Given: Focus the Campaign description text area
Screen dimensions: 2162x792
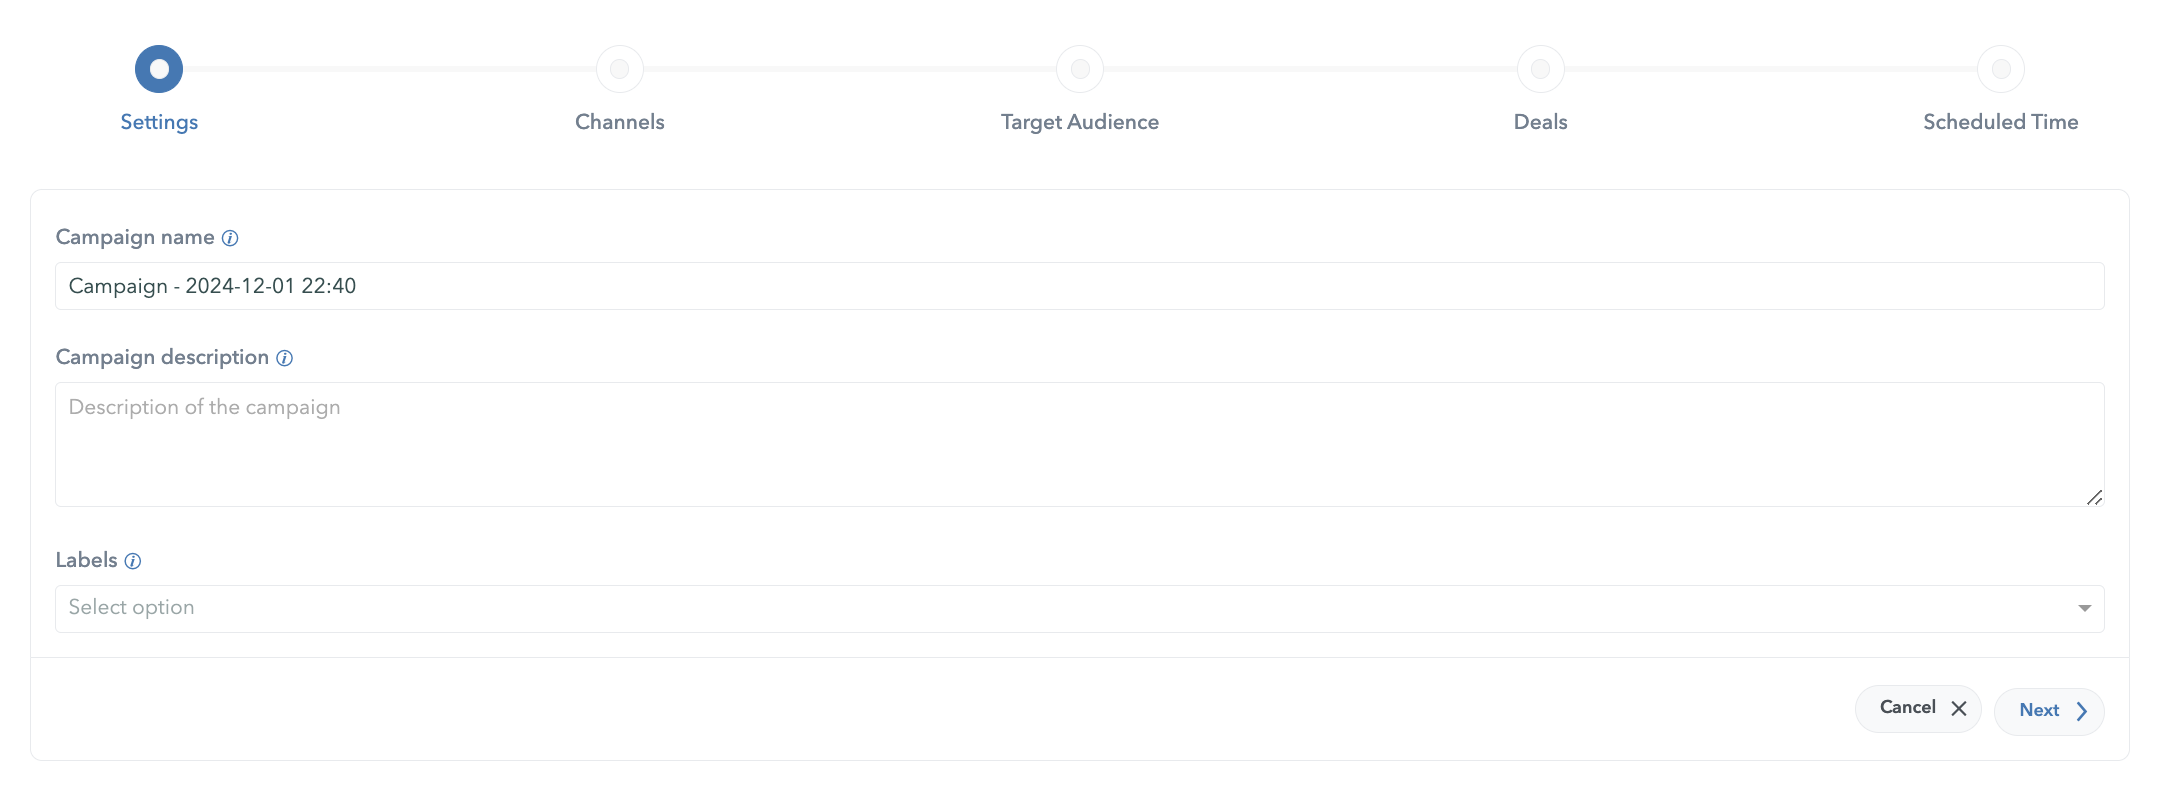Looking at the screenshot, I should click(x=1080, y=444).
